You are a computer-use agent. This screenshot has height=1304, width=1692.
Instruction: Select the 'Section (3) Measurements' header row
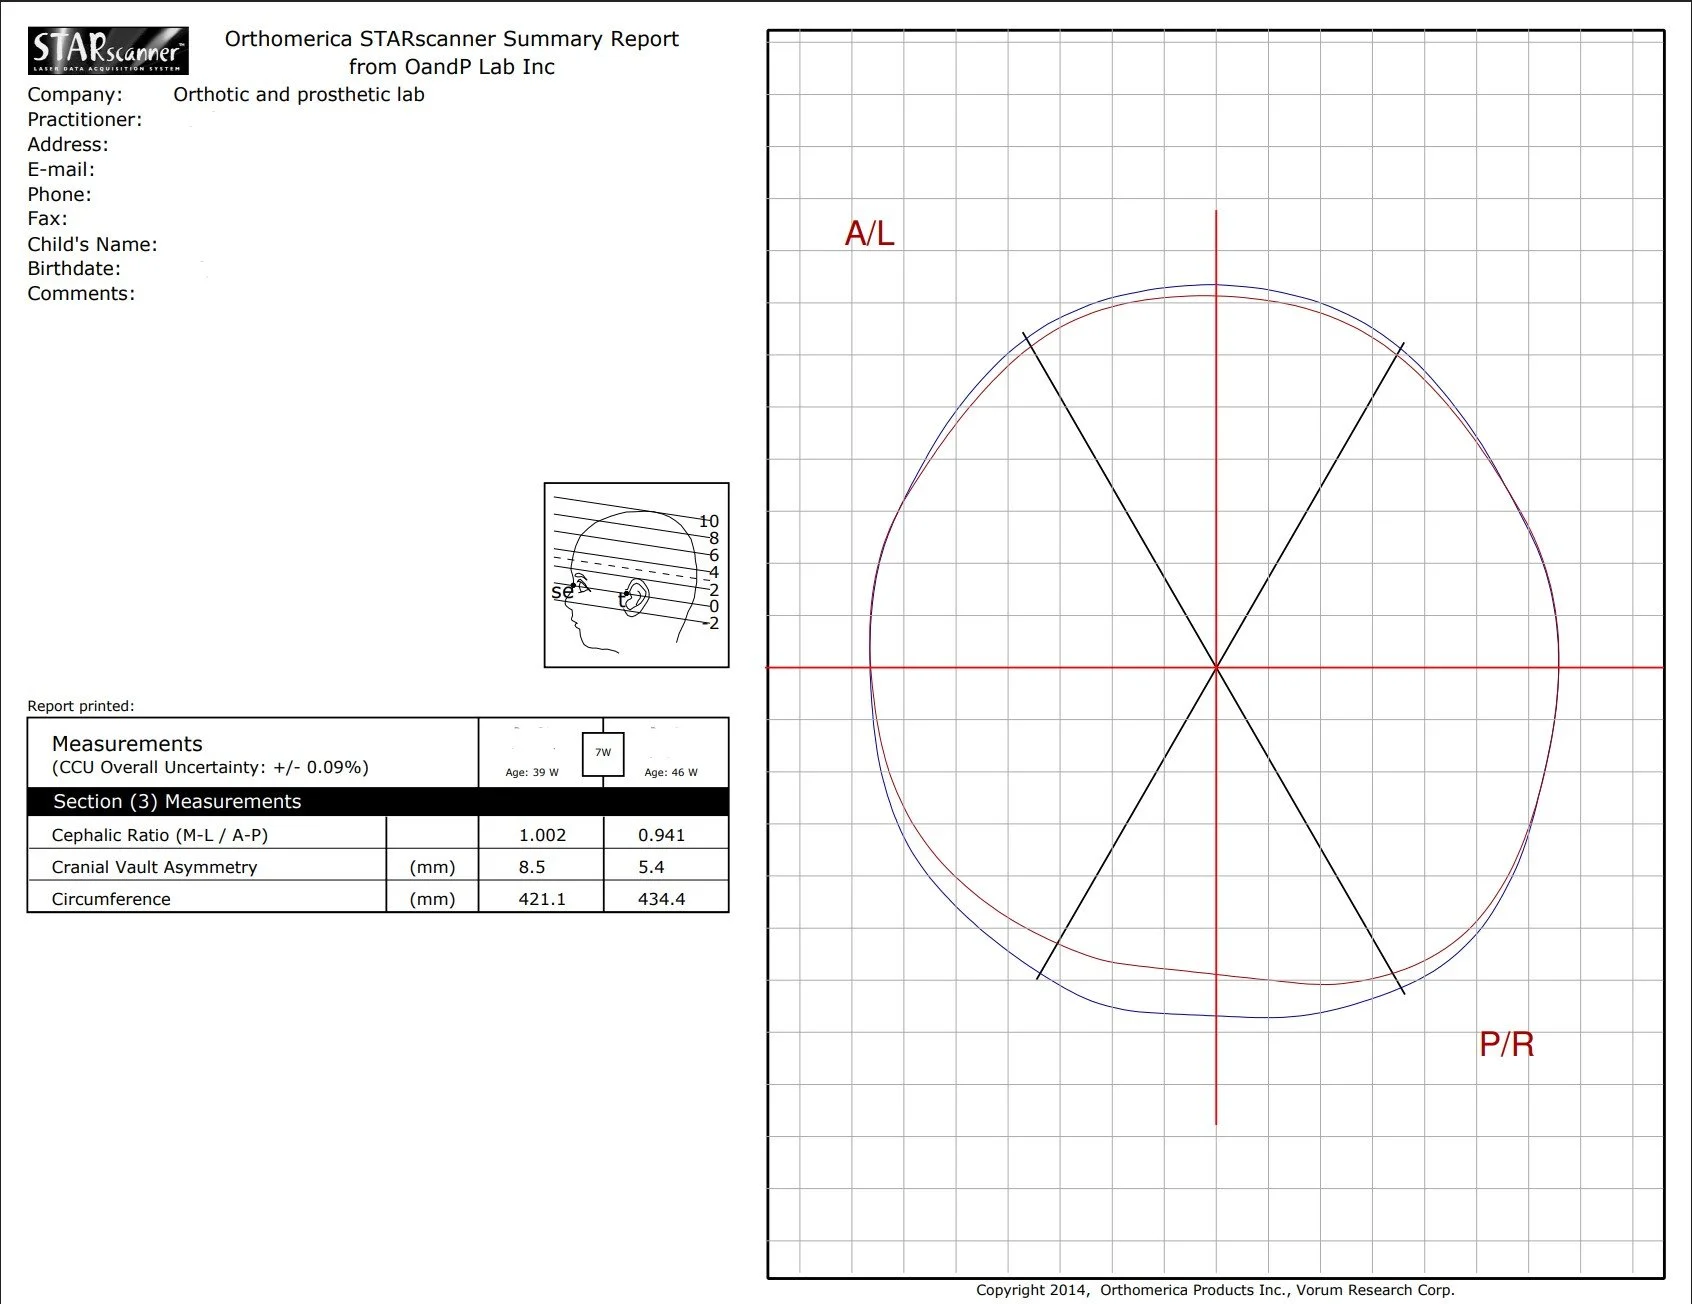[x=378, y=801]
